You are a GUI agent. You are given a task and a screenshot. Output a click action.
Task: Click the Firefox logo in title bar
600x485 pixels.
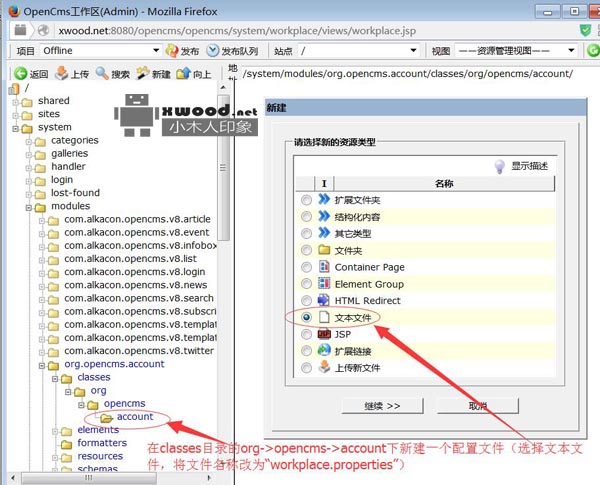[14, 11]
